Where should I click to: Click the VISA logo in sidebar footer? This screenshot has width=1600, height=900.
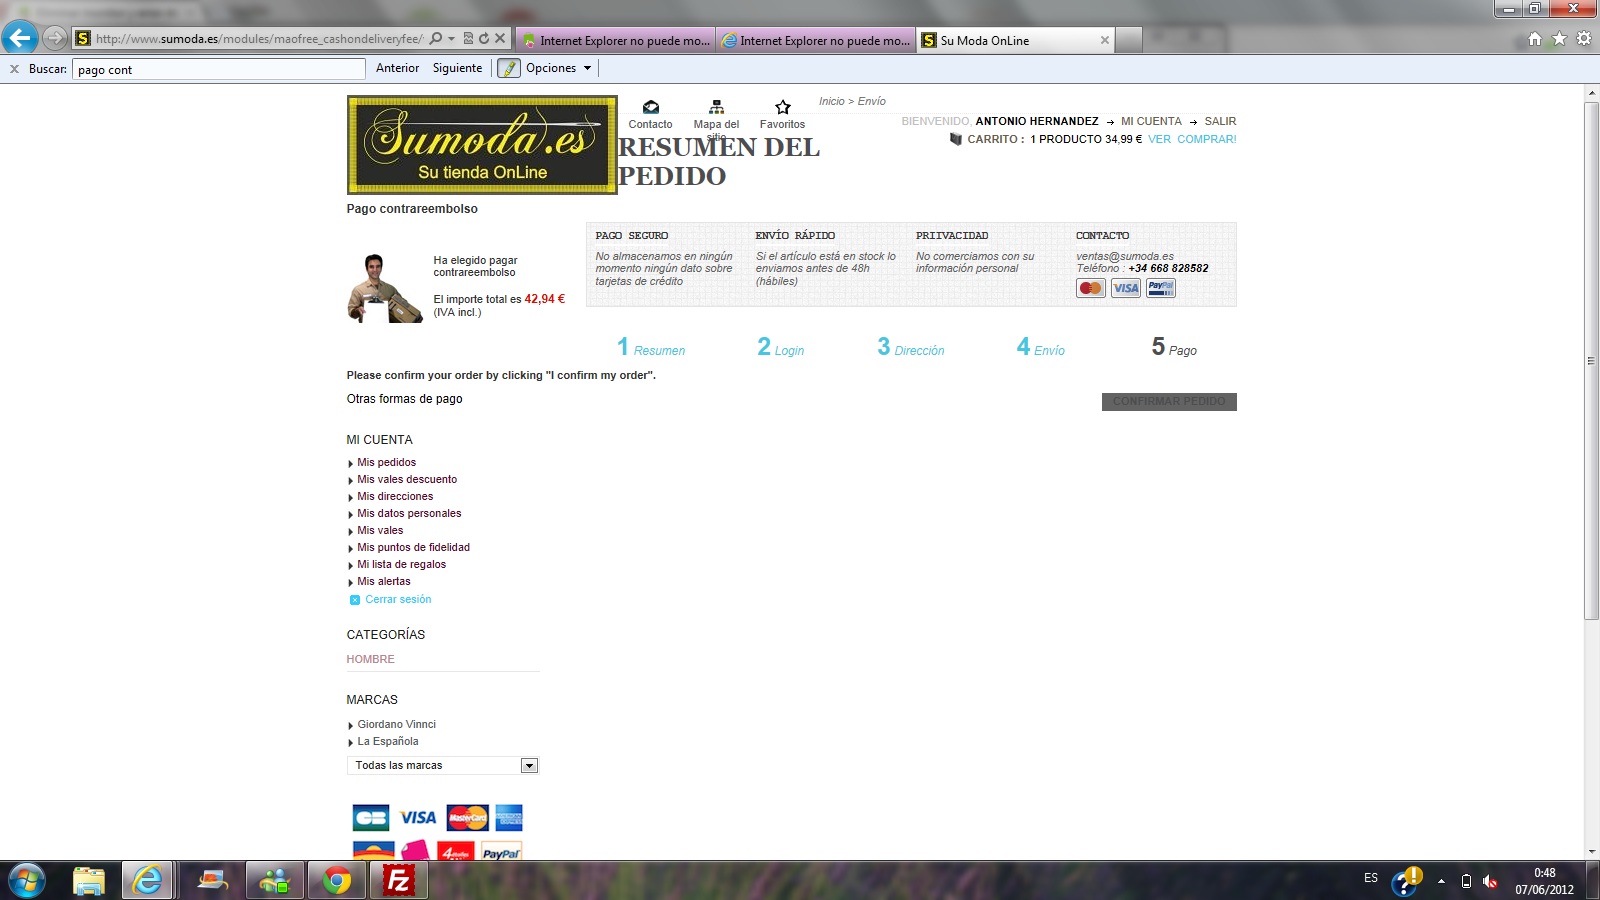click(418, 818)
